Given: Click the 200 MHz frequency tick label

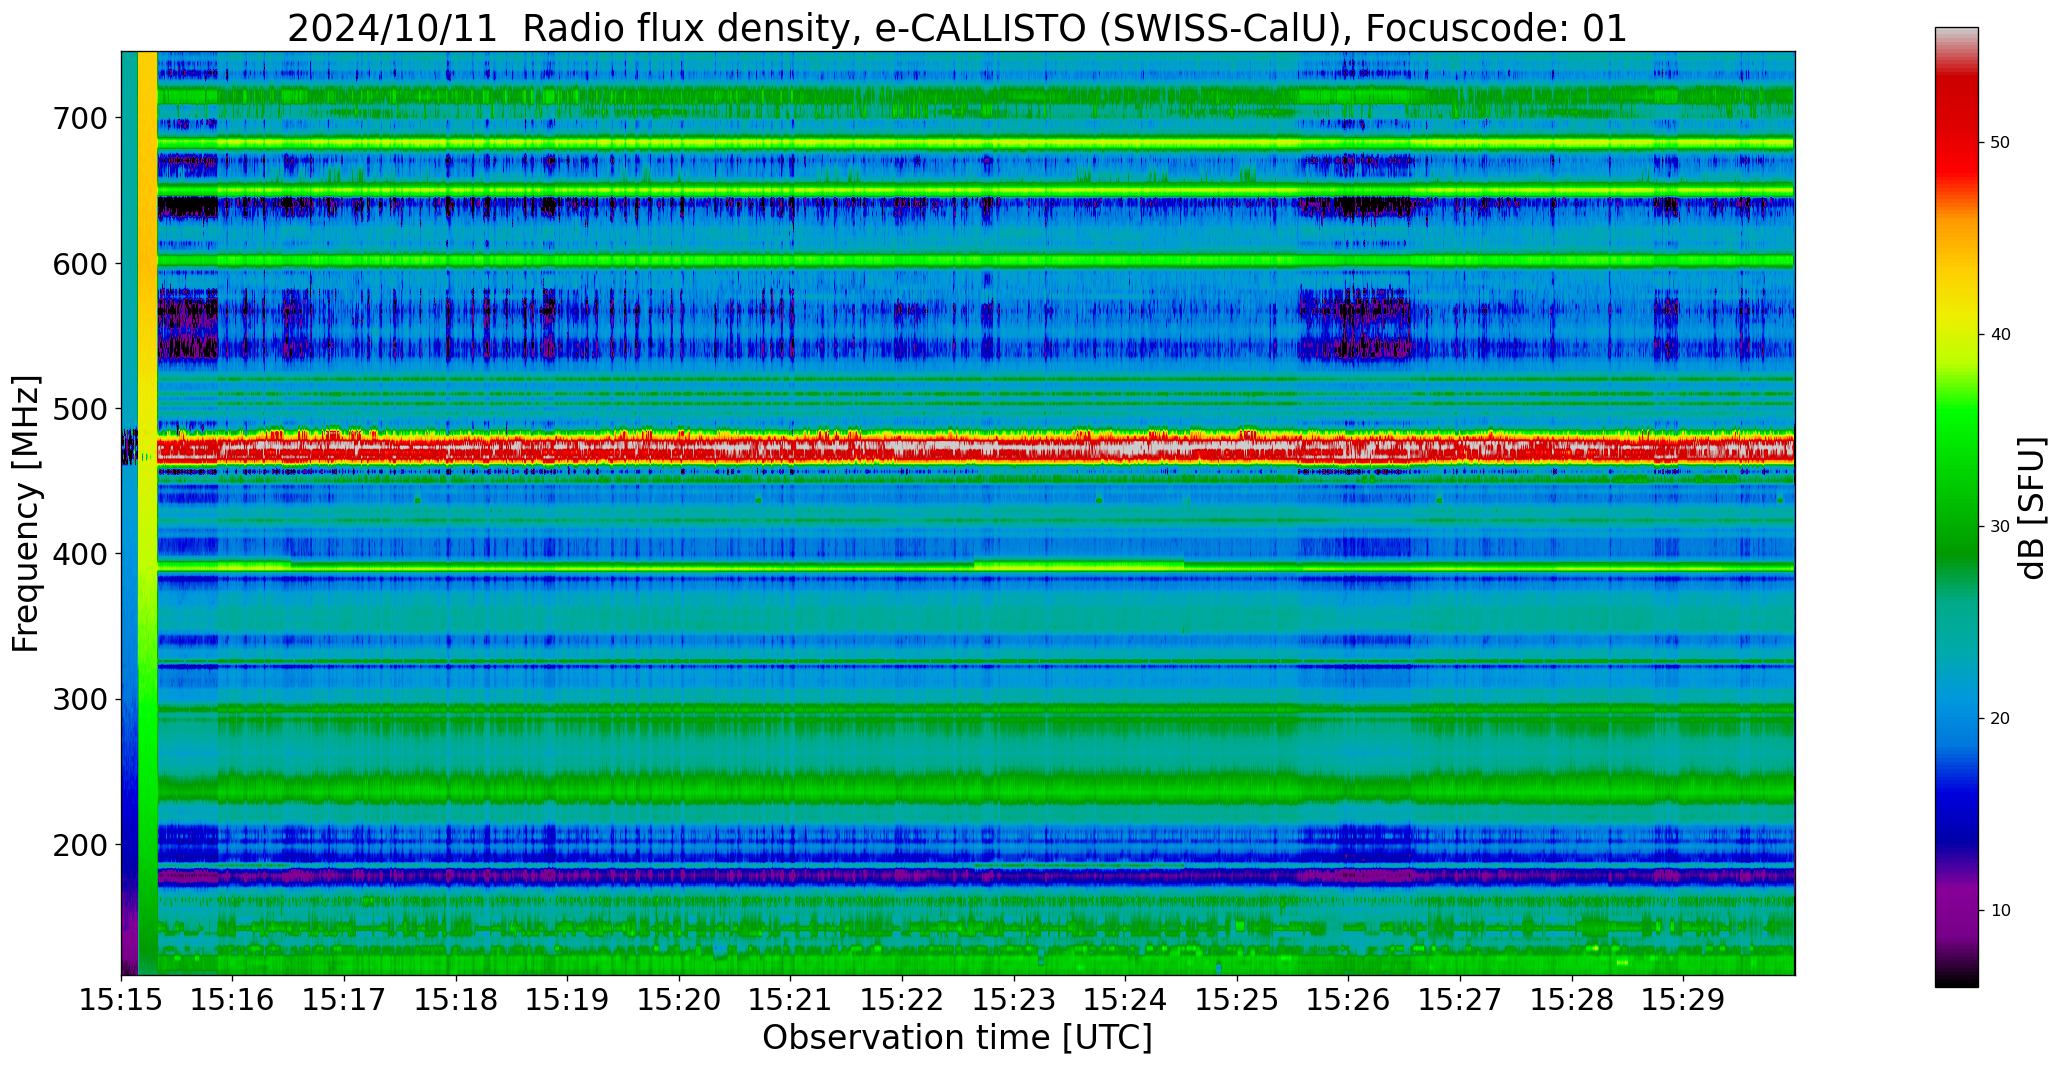Looking at the screenshot, I should pos(79,845).
